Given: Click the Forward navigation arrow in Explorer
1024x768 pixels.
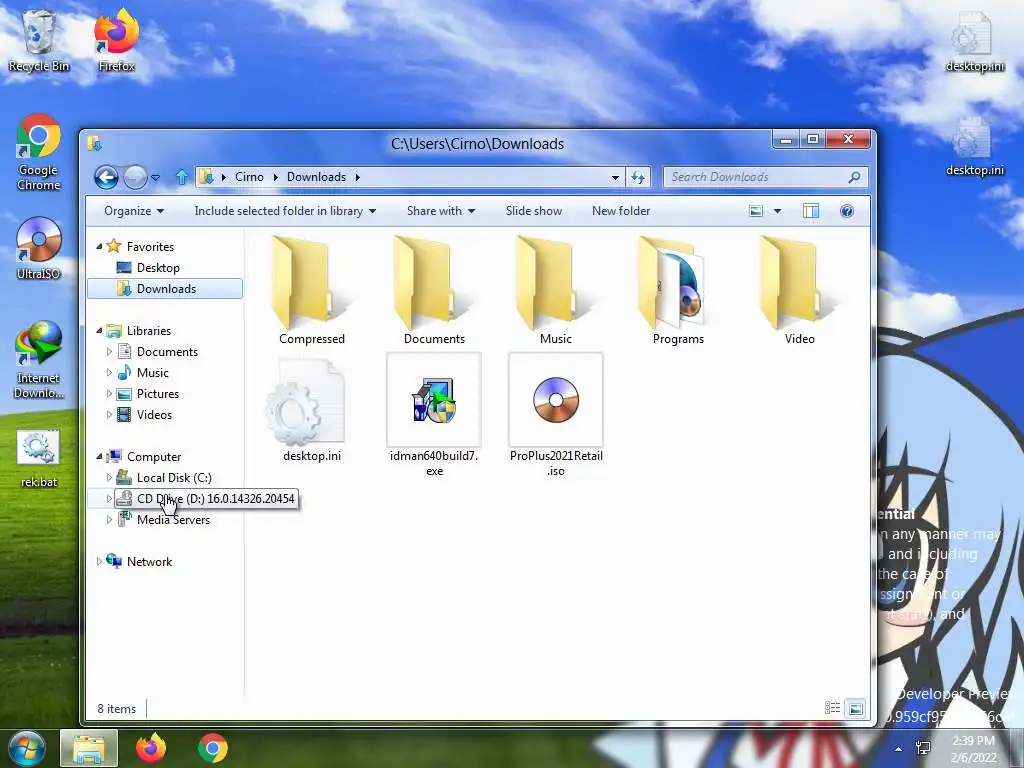Looking at the screenshot, I should coord(135,177).
